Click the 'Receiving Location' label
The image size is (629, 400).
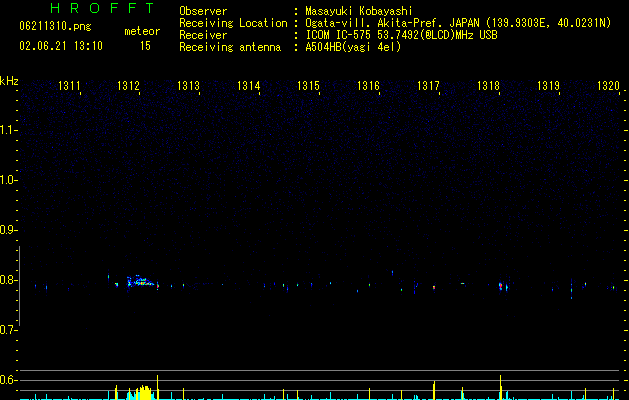point(233,23)
